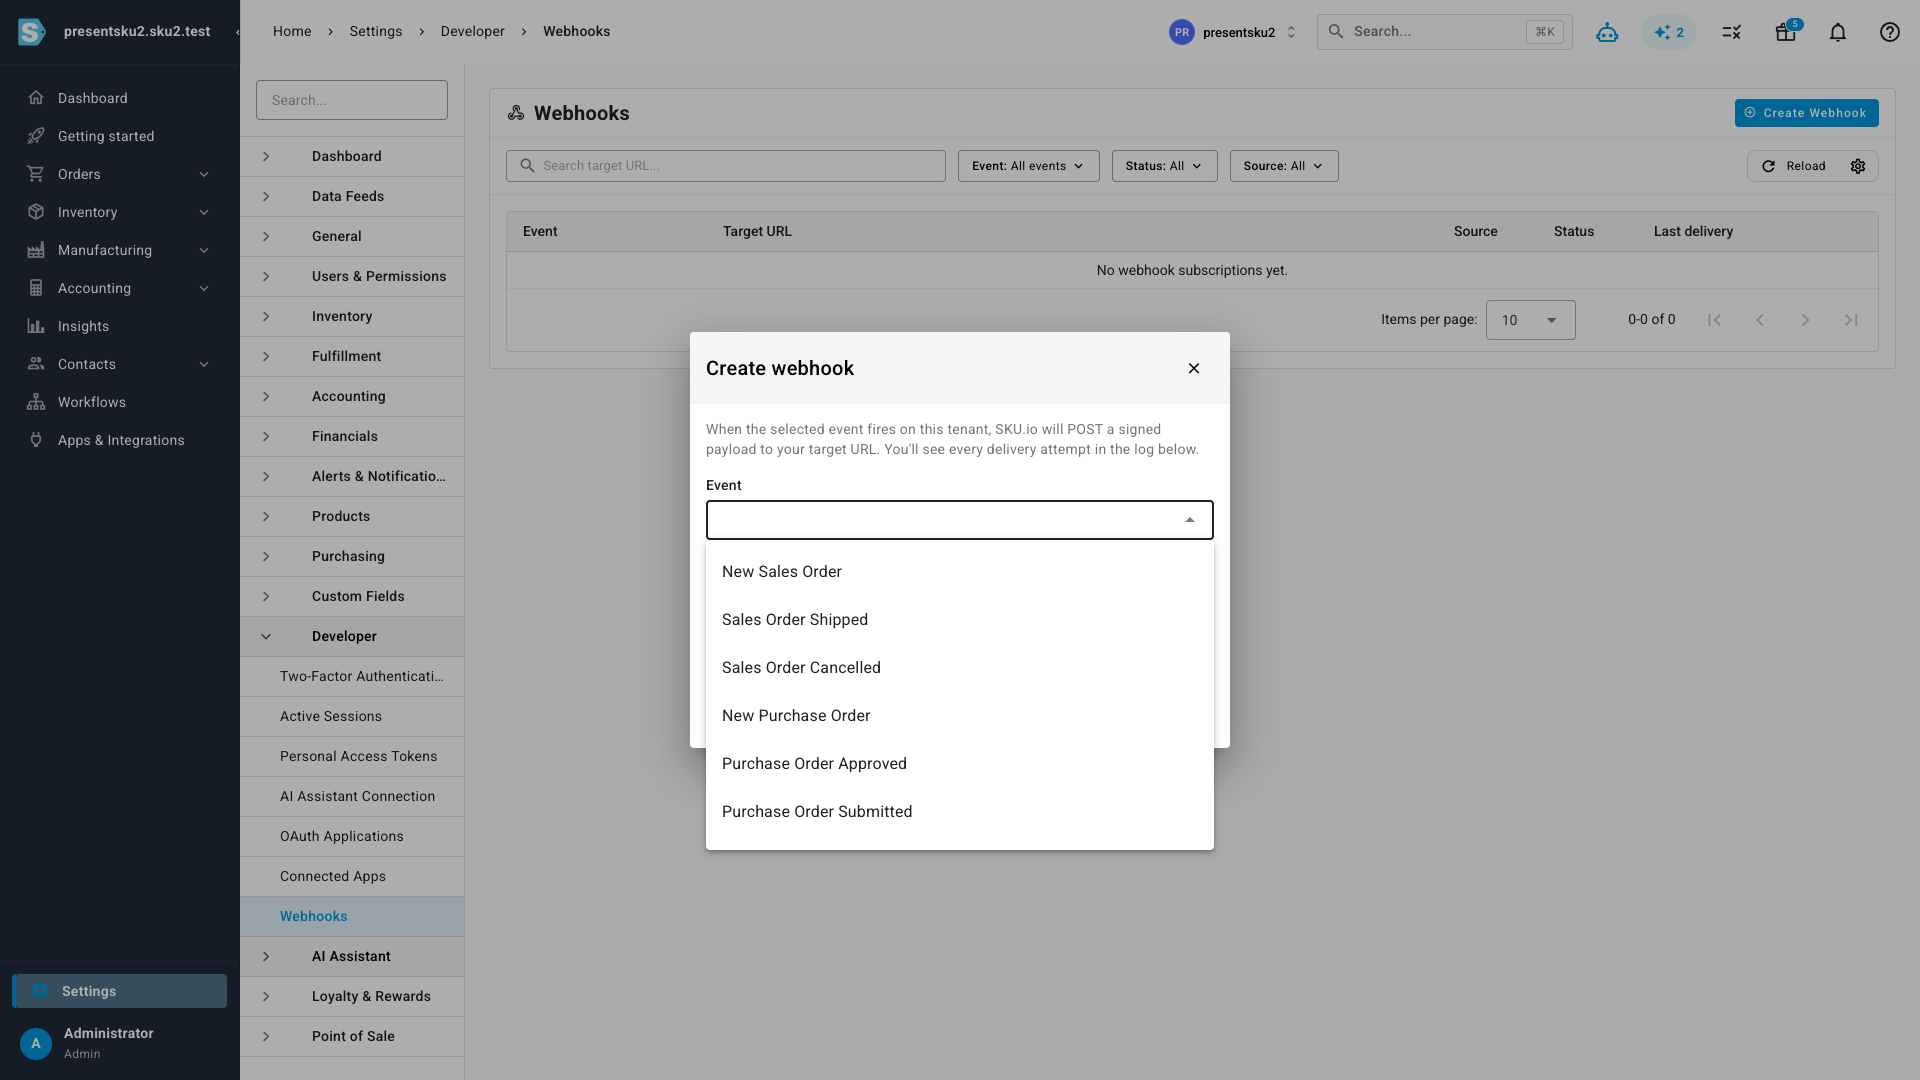The height and width of the screenshot is (1080, 1920).
Task: Go to the last page arrow in pagination
Action: pos(1851,320)
